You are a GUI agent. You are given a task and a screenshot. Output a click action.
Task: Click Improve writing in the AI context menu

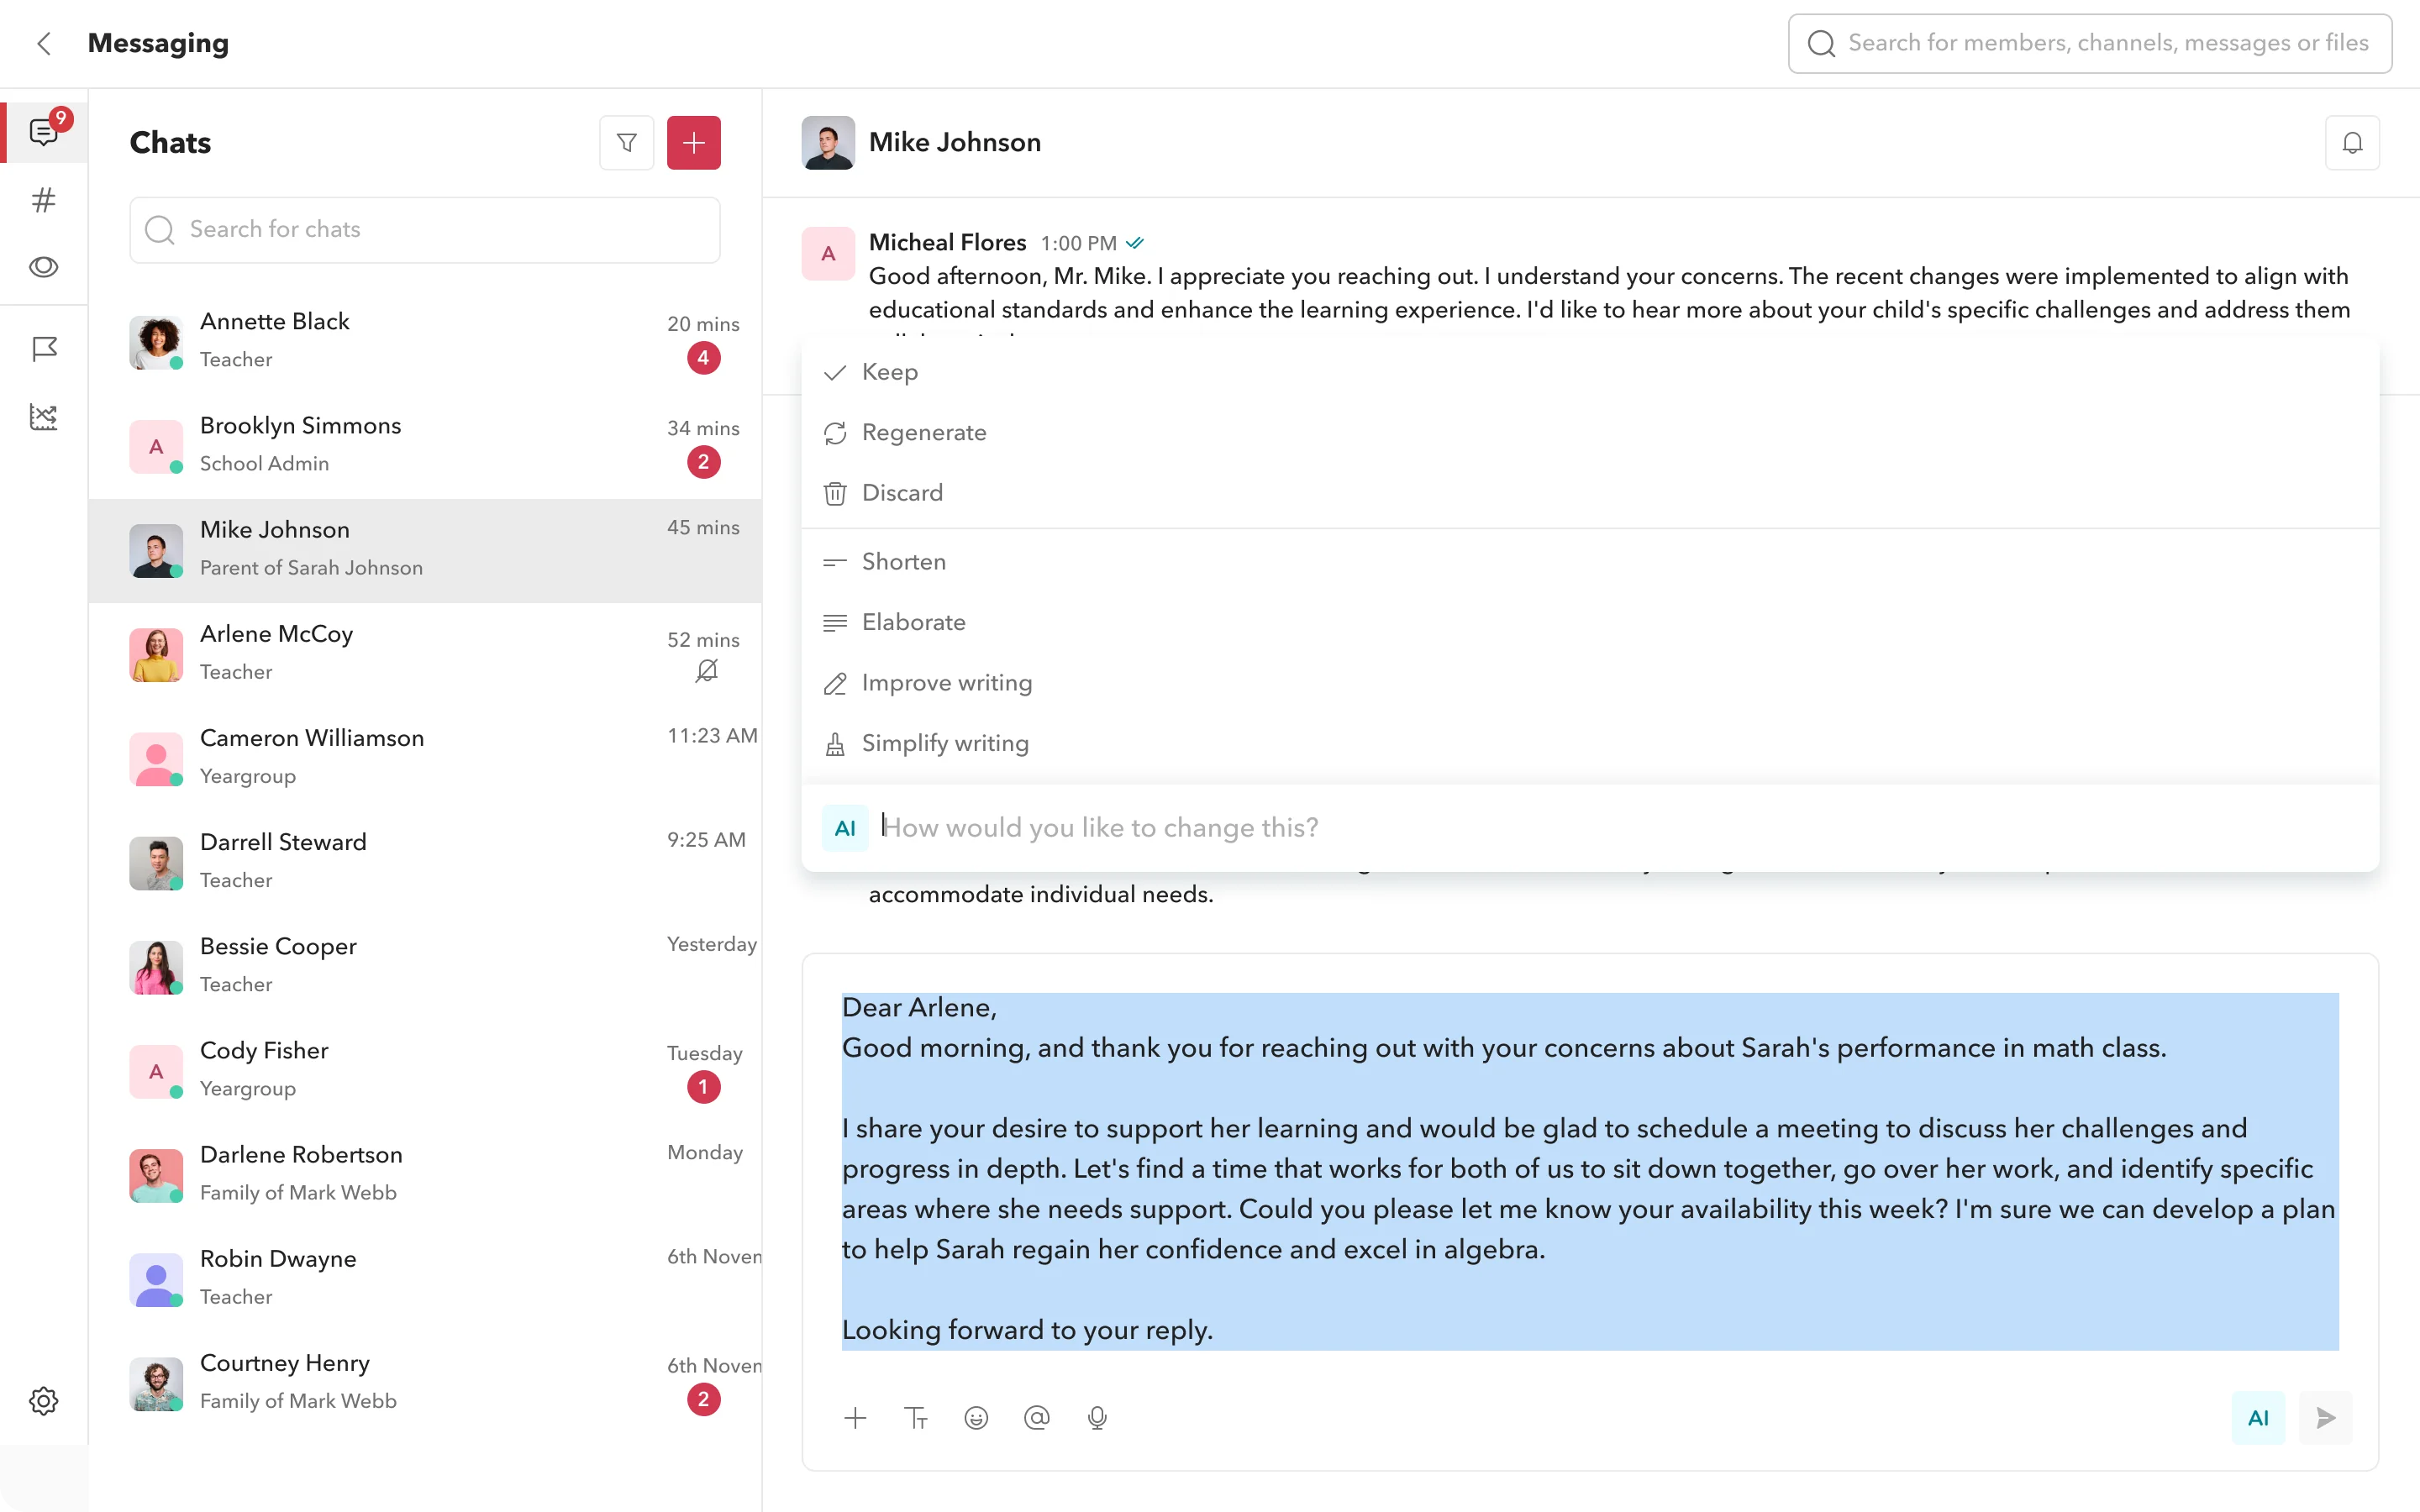click(948, 683)
